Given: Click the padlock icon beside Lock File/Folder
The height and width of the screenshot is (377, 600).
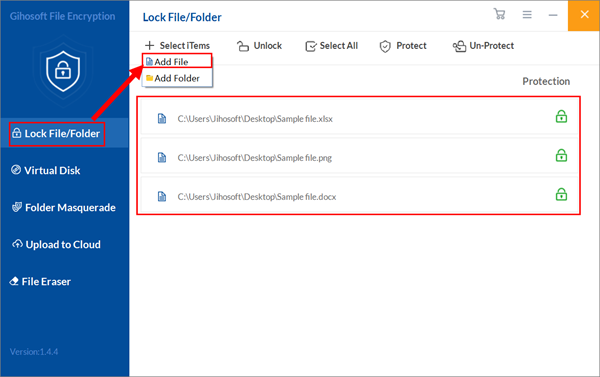Looking at the screenshot, I should click(x=16, y=133).
